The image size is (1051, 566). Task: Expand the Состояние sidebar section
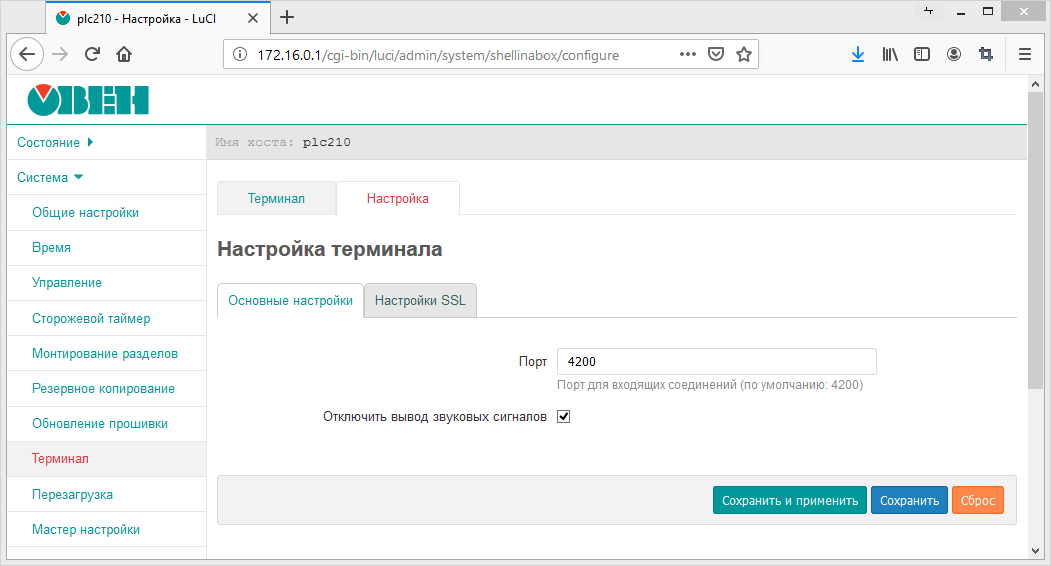point(55,143)
